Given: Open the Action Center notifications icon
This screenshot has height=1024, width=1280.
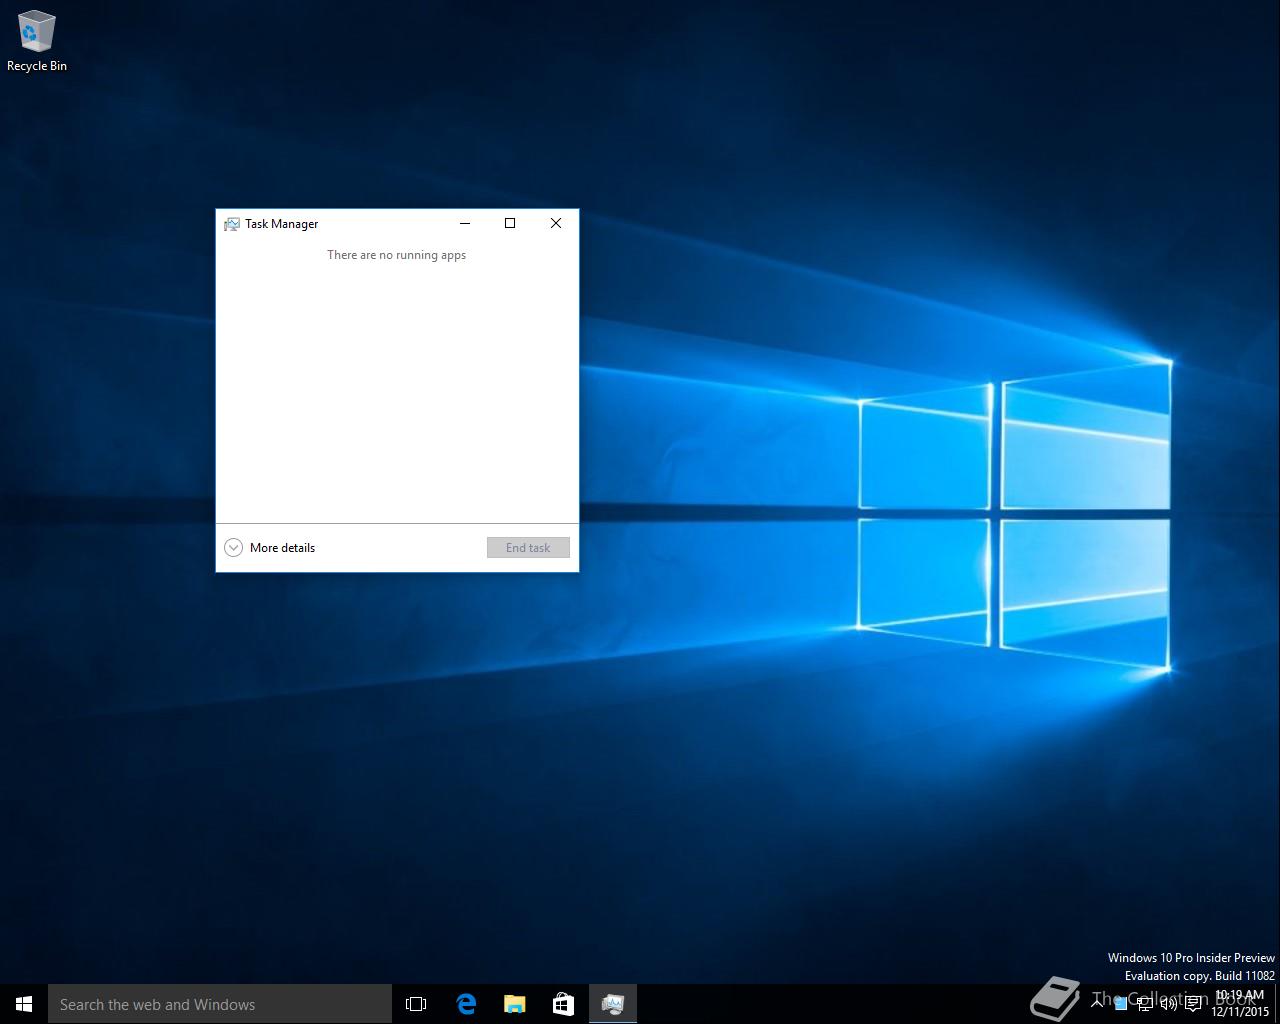Looking at the screenshot, I should 1193,1004.
